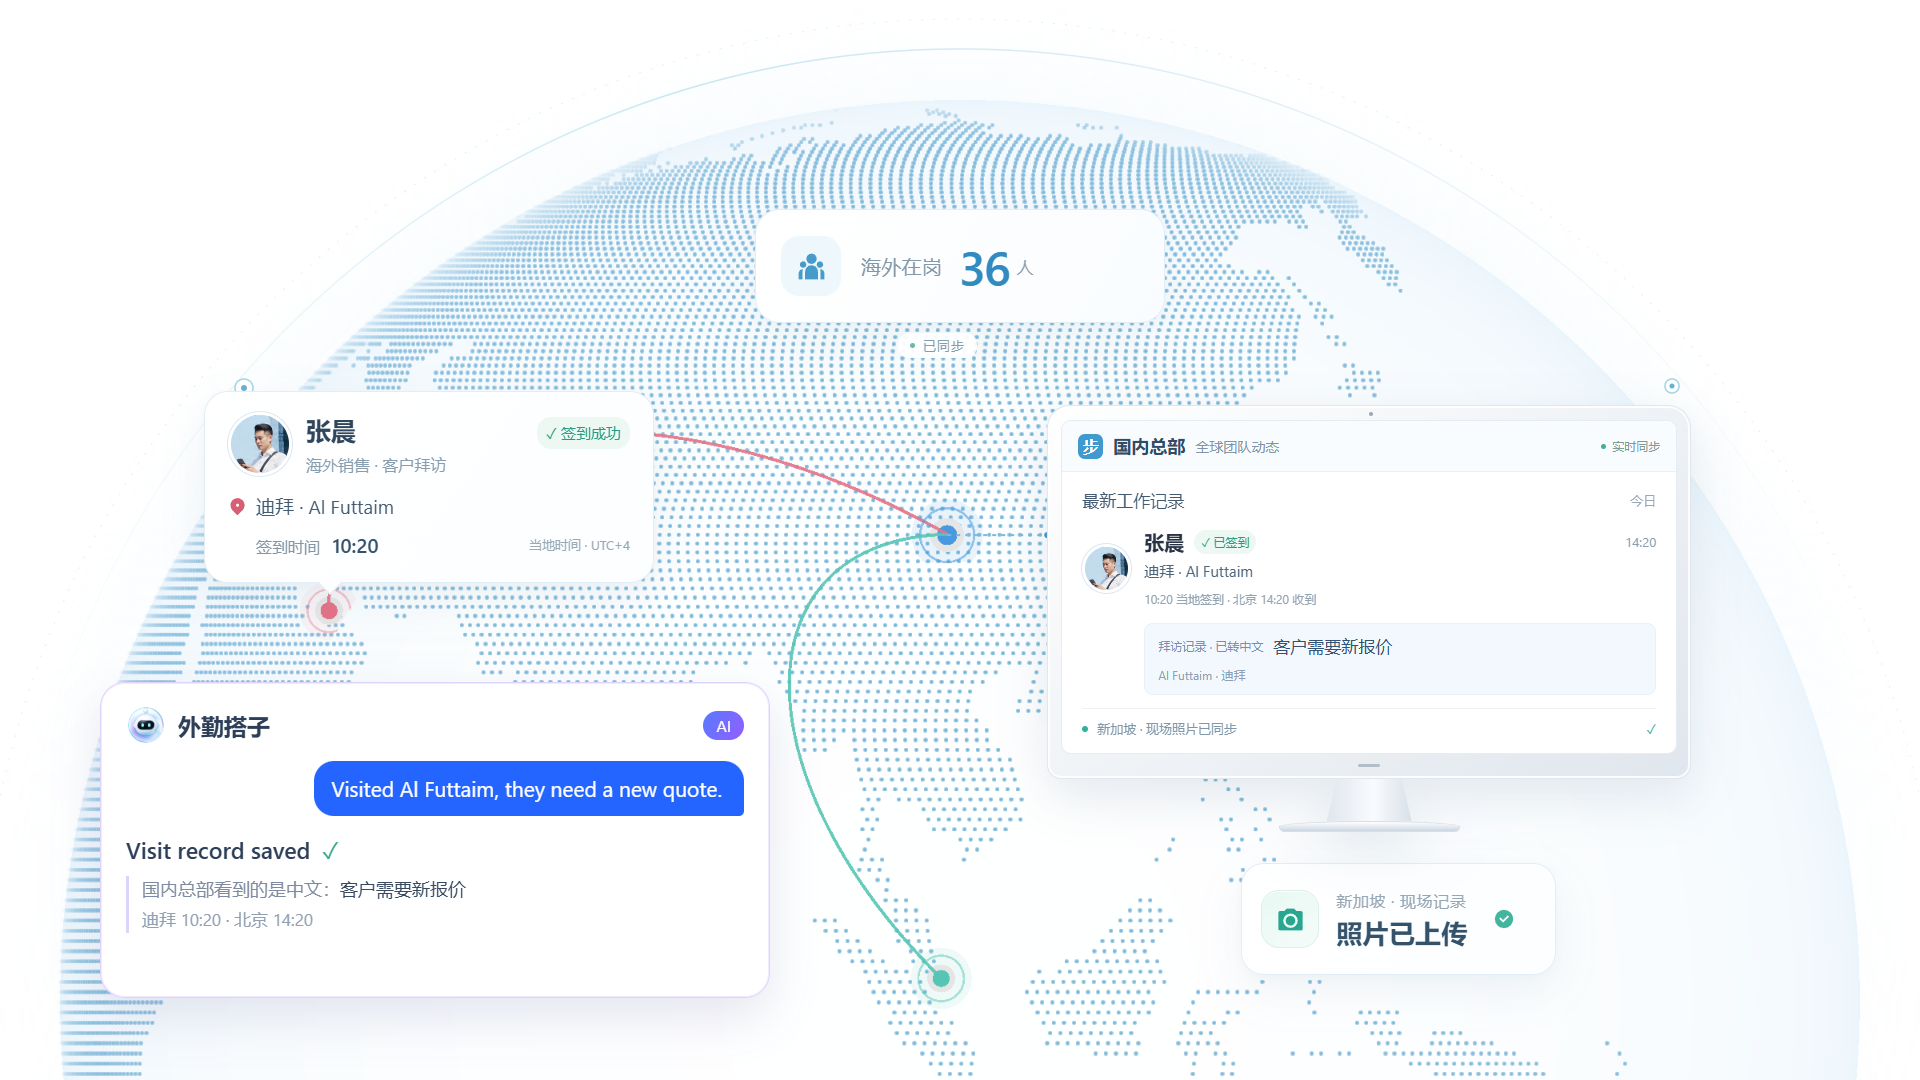The image size is (1920, 1080).
Task: Click the 今日 label in the monitor panel
Action: (1643, 501)
